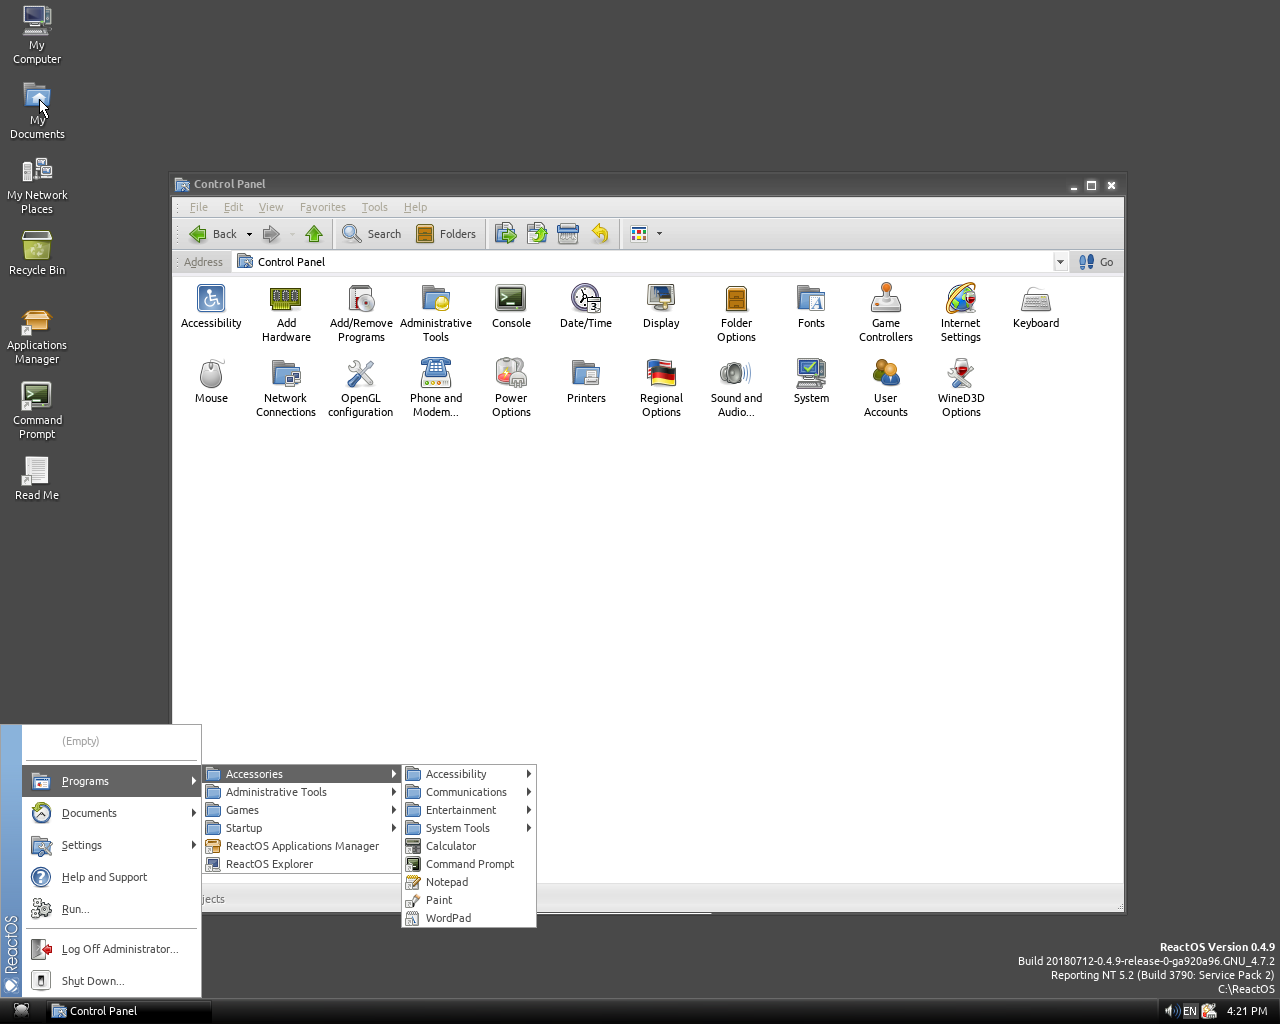1280x1024 pixels.
Task: Open the Tools menu in Control Panel
Action: (x=374, y=207)
